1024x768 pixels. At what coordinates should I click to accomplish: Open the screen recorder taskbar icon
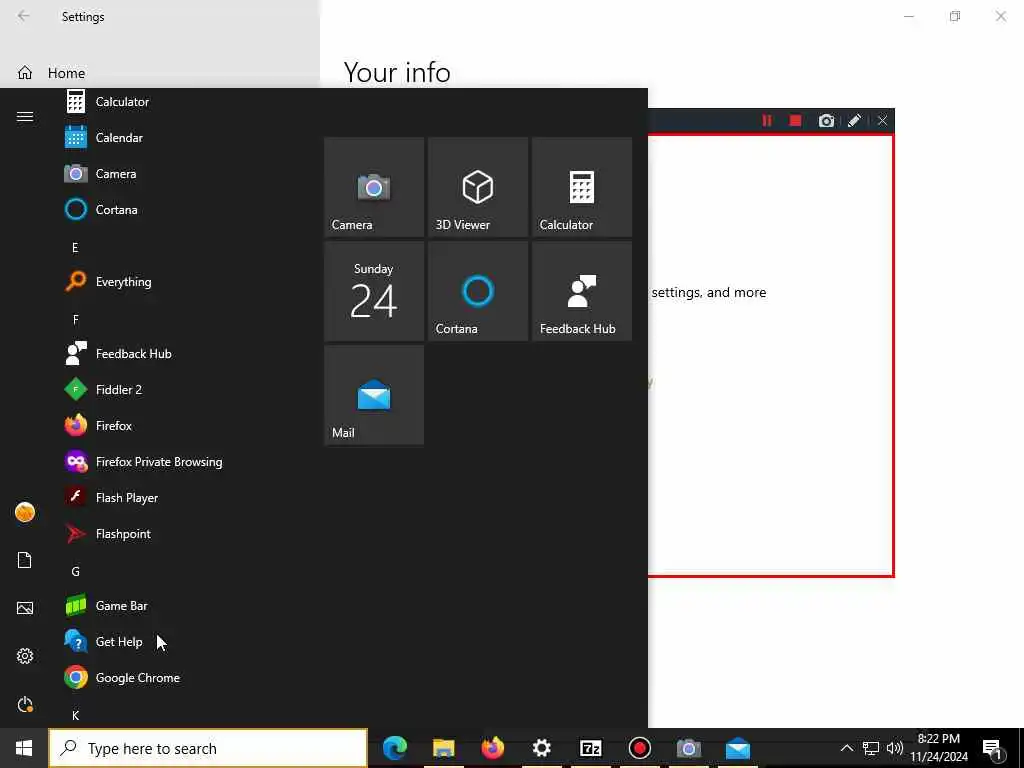click(639, 748)
